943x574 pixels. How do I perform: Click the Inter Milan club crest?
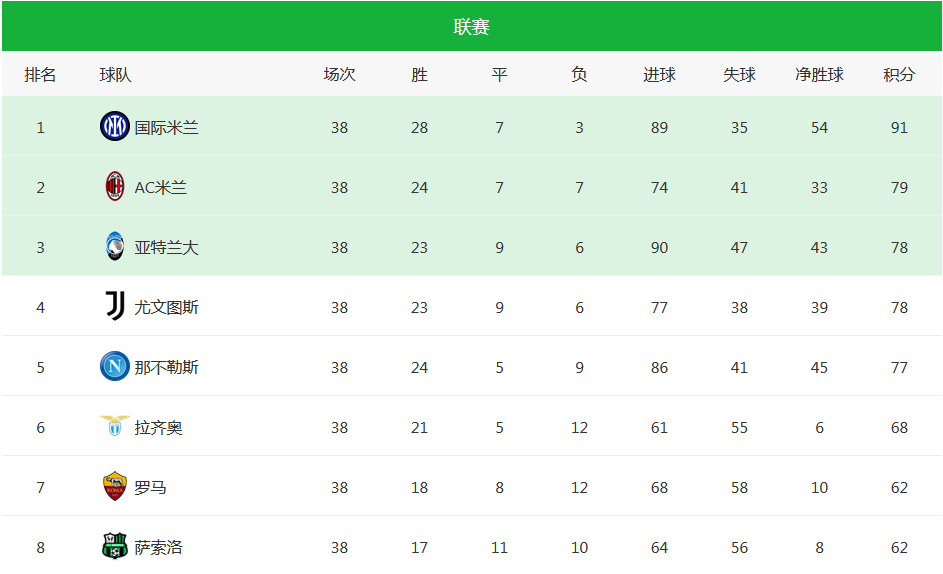click(115, 126)
